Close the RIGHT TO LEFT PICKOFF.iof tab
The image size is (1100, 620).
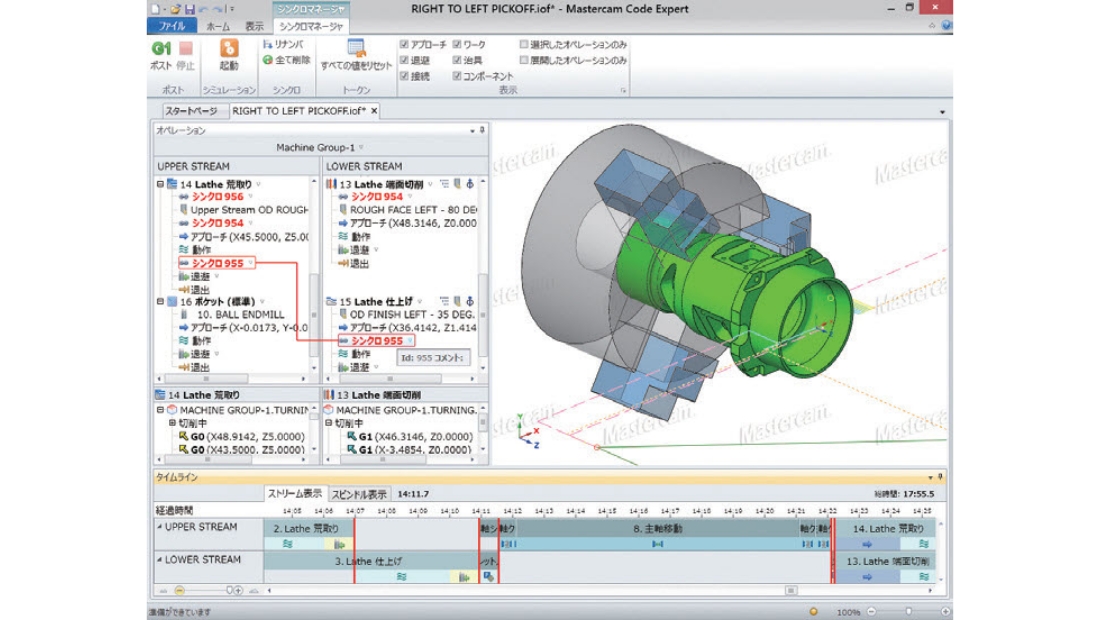coord(375,111)
